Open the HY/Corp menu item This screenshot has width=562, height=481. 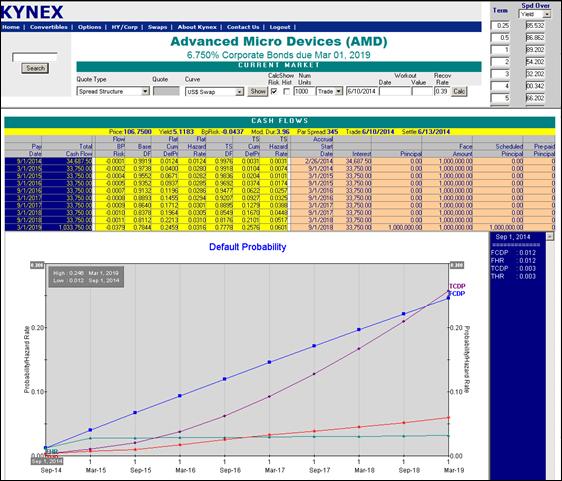tap(124, 27)
